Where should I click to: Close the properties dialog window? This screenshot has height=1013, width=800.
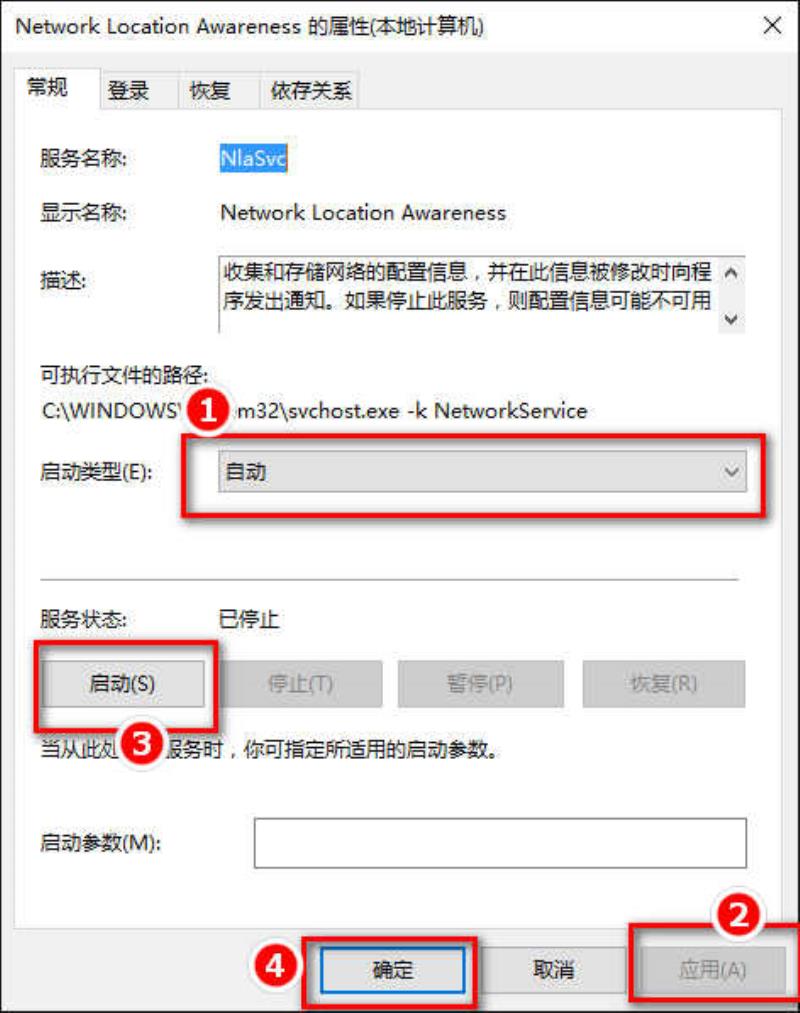click(x=772, y=26)
